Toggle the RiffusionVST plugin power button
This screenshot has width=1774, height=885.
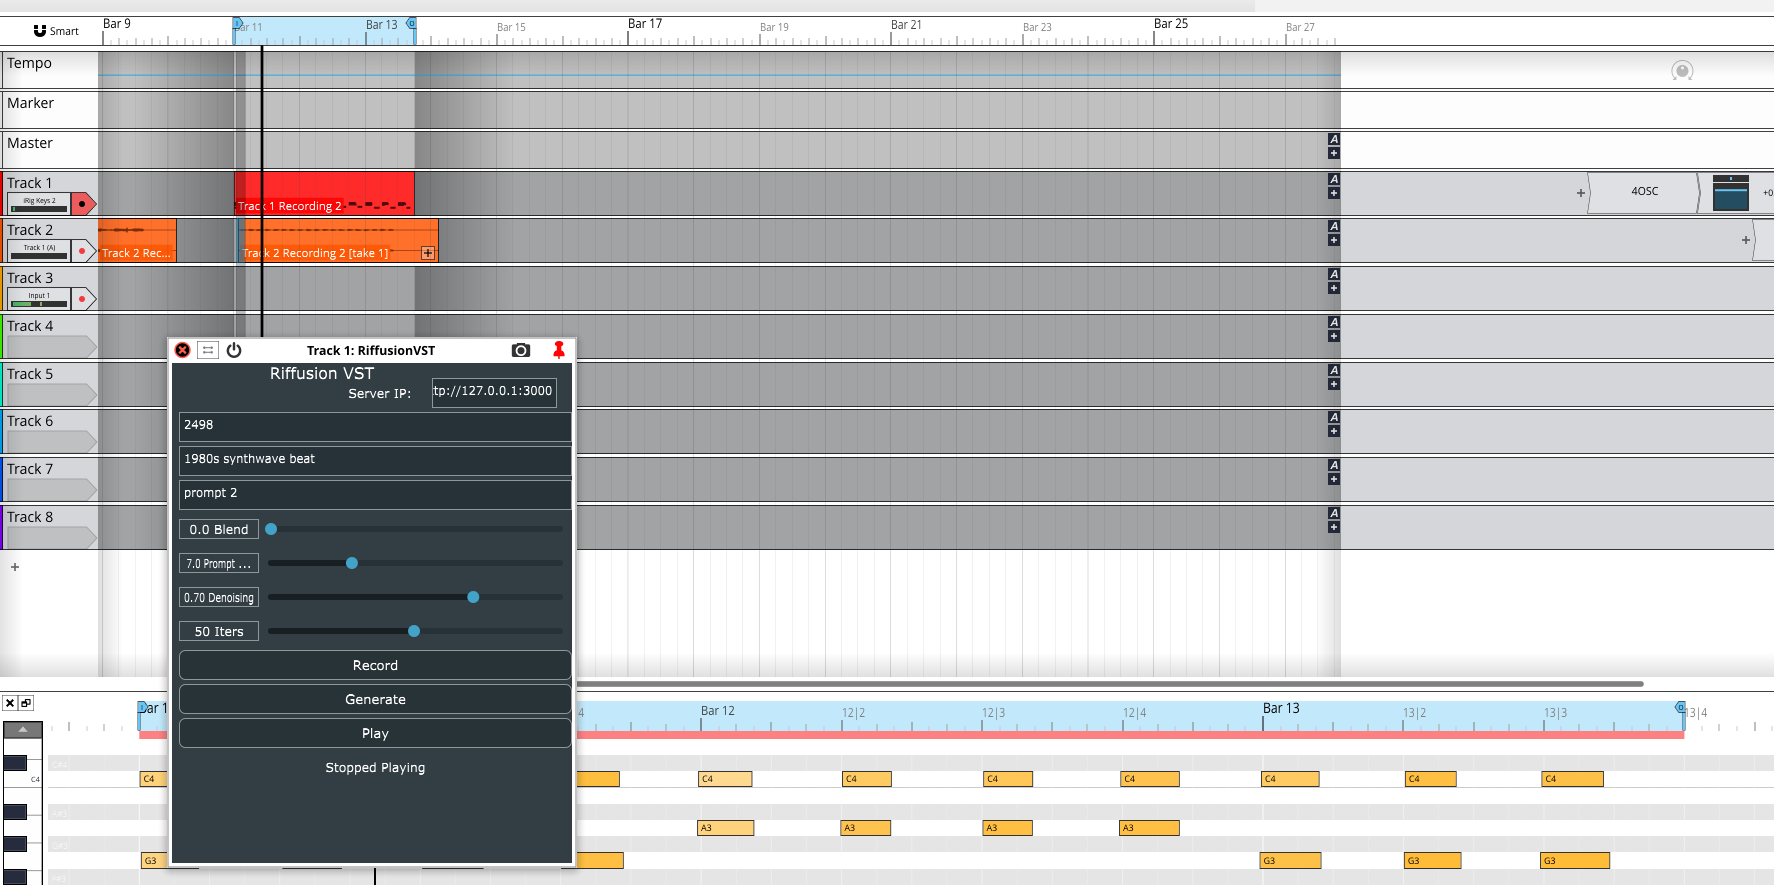(234, 350)
